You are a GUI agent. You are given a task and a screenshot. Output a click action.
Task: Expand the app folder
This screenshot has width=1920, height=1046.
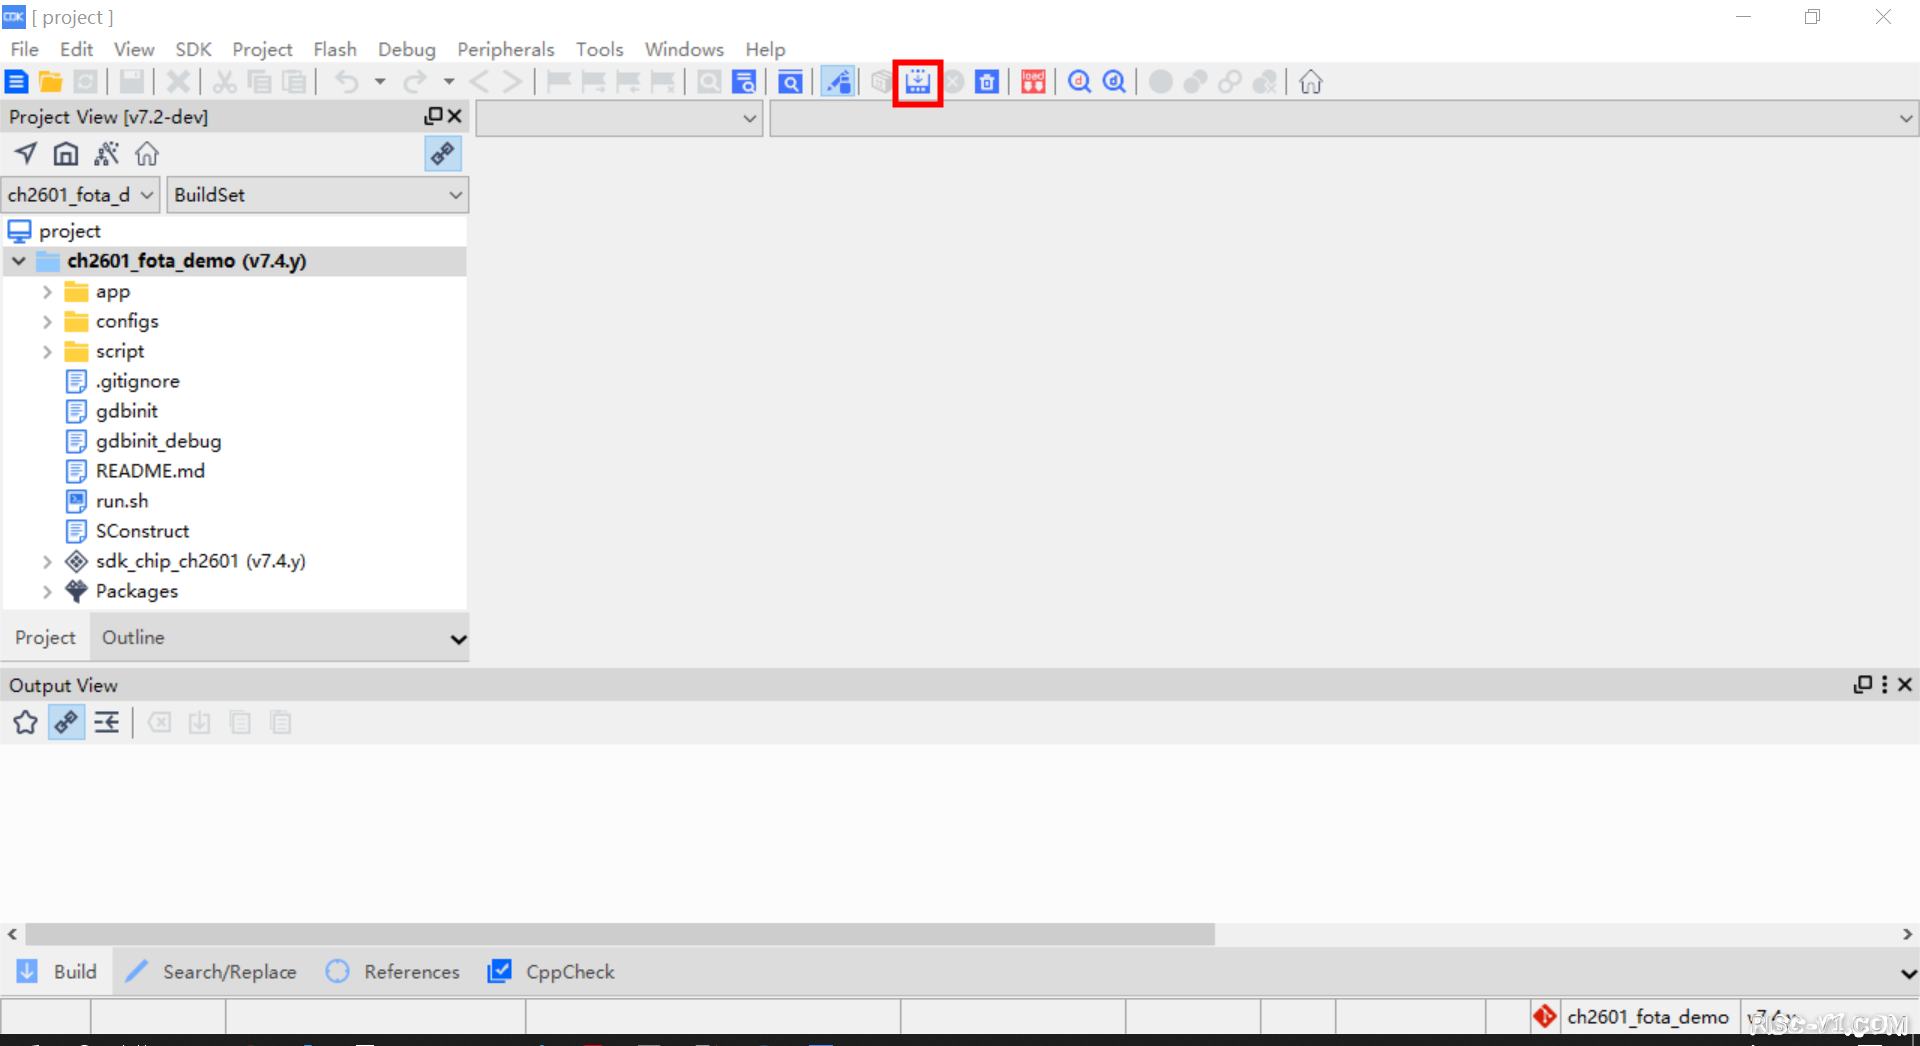click(47, 292)
